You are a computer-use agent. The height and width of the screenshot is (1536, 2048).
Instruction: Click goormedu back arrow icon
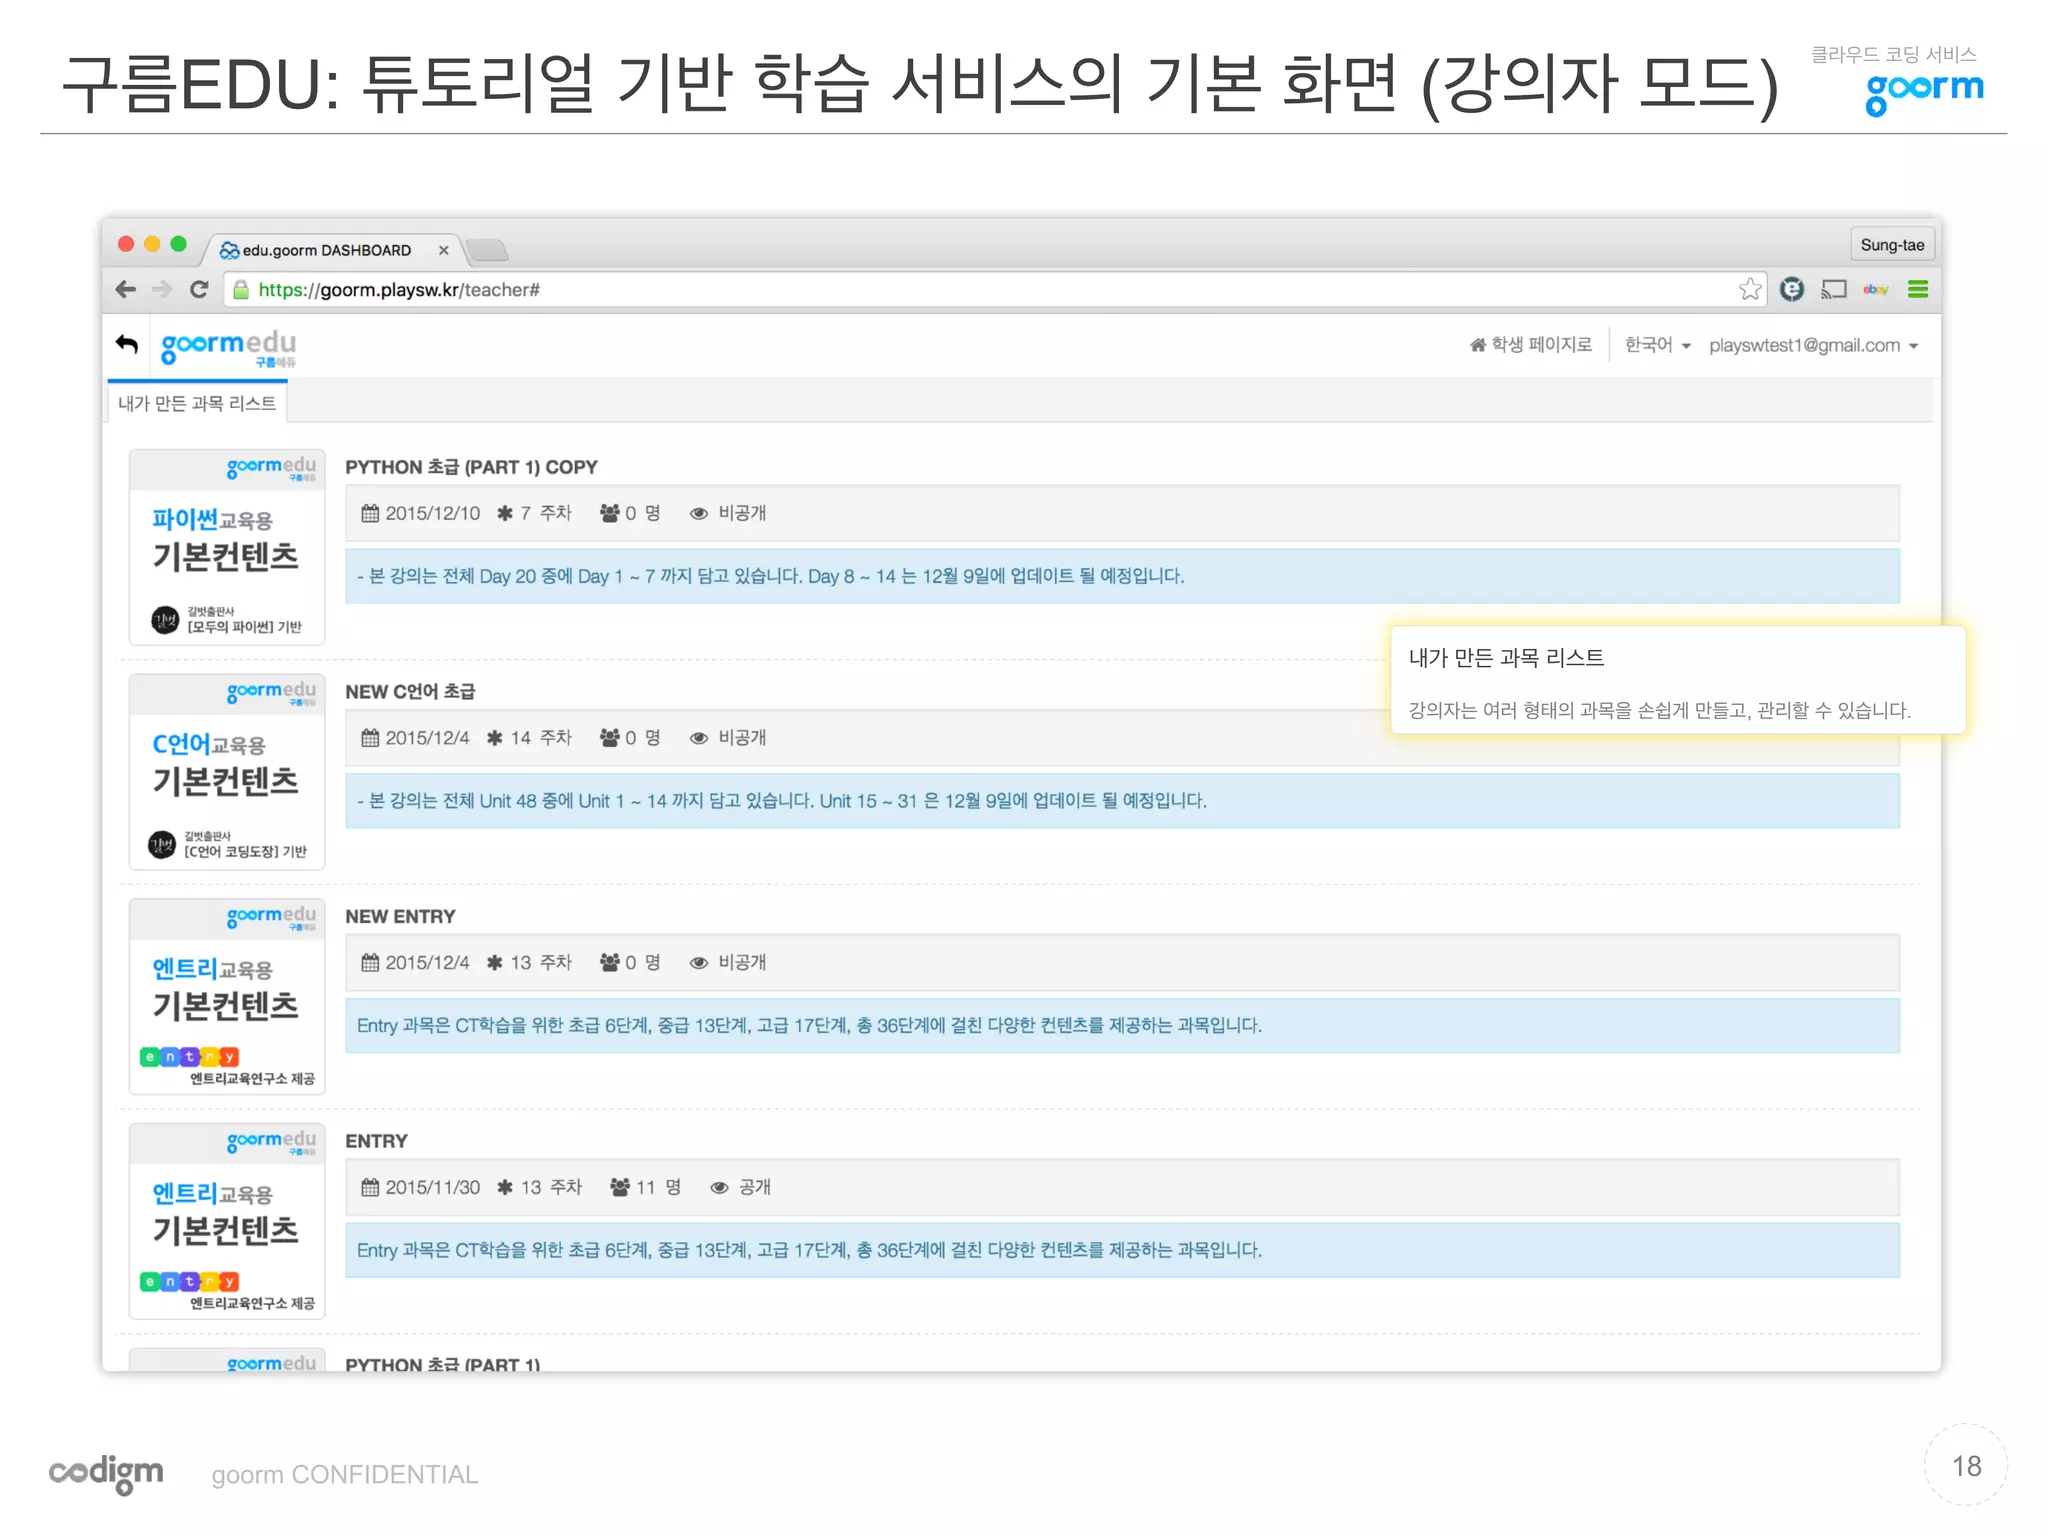pyautogui.click(x=127, y=345)
